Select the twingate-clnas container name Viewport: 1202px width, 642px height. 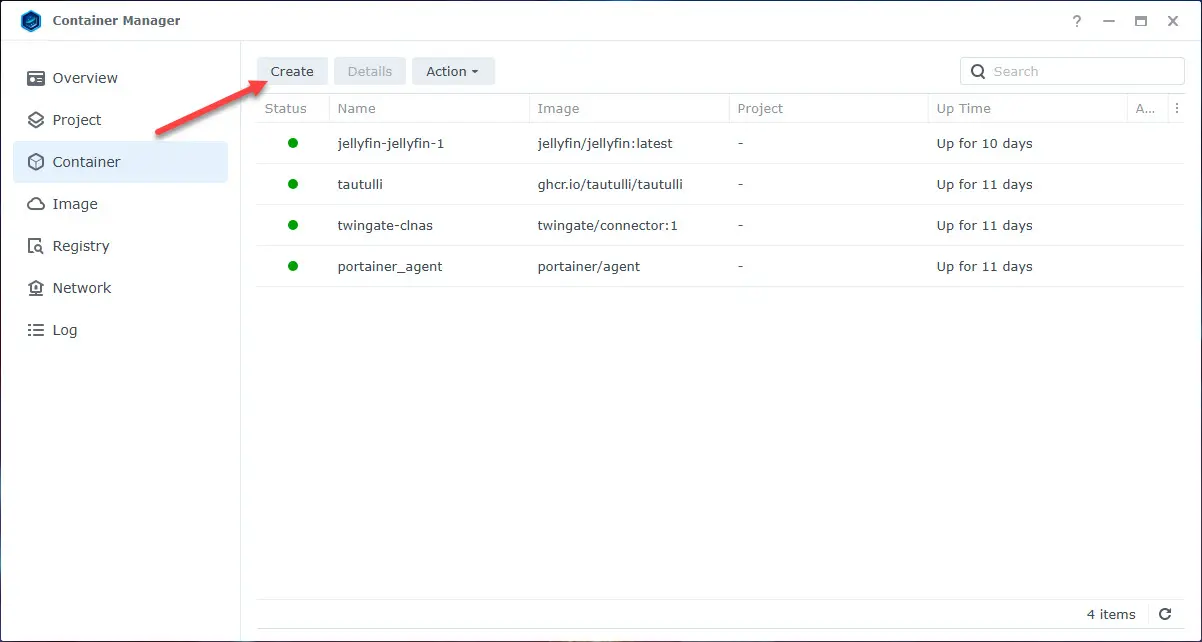tap(385, 225)
